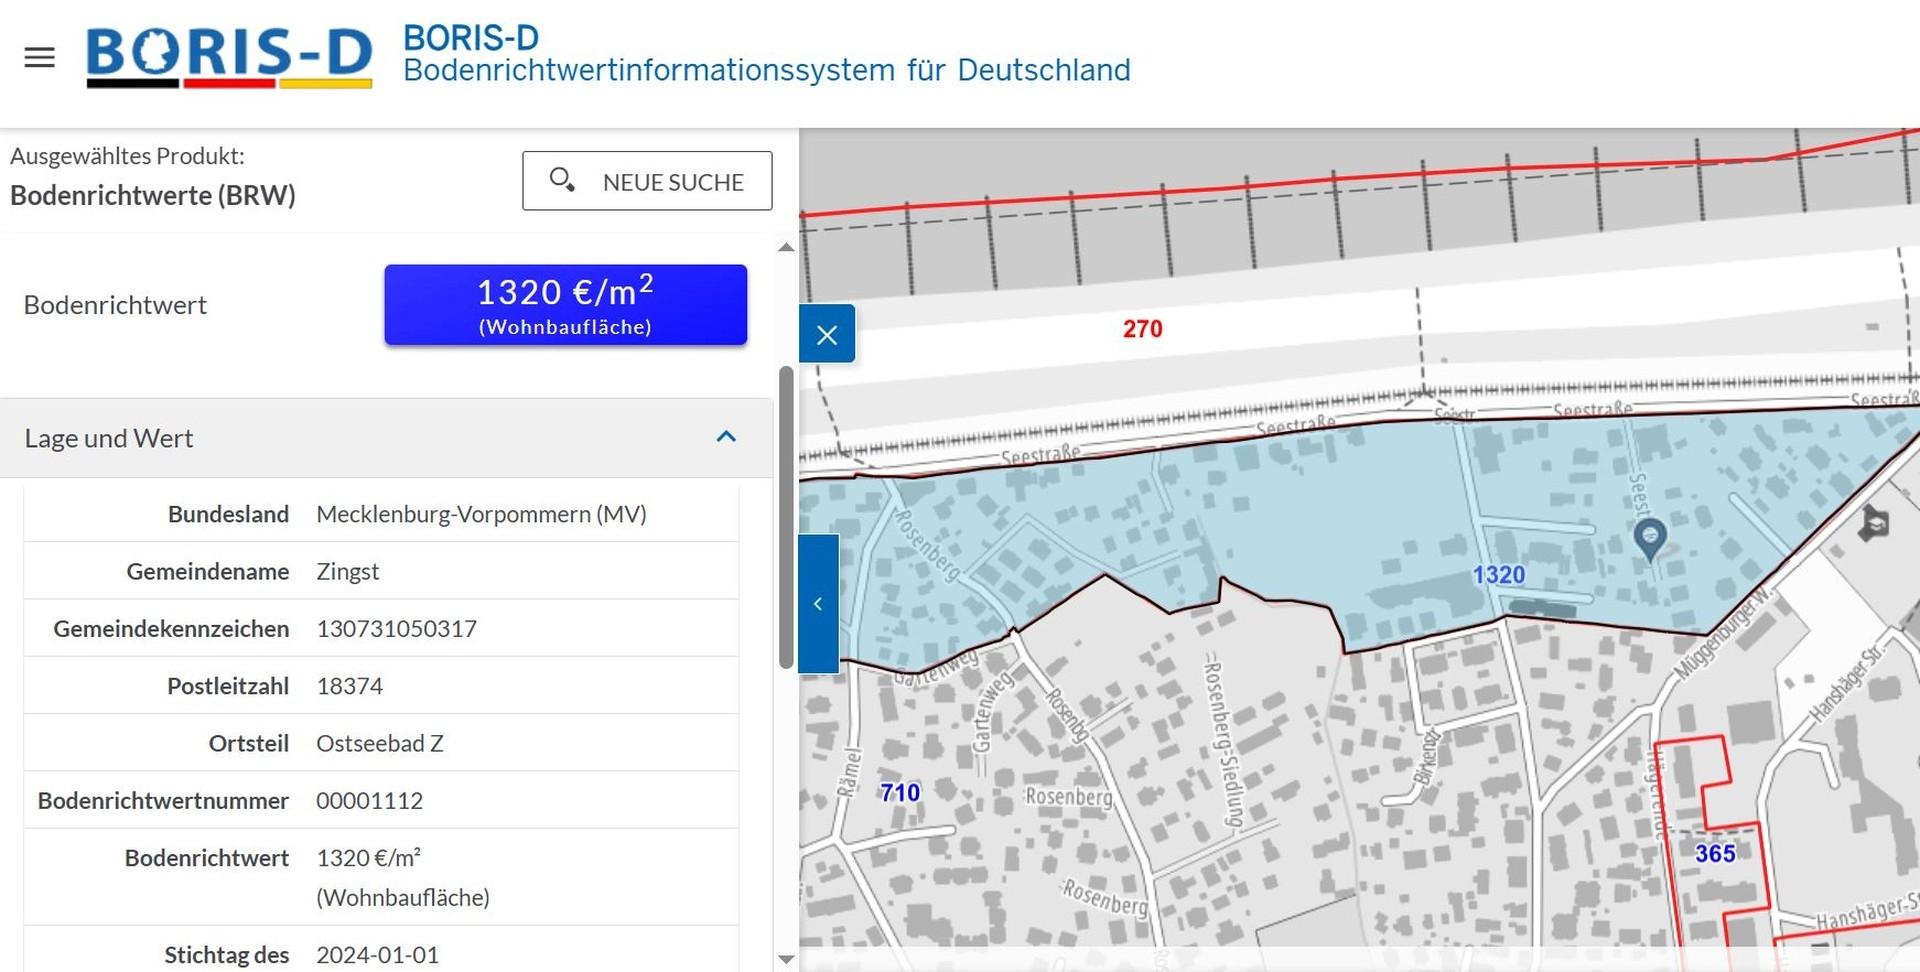Click the NEUE SUCHE search button

tap(647, 181)
